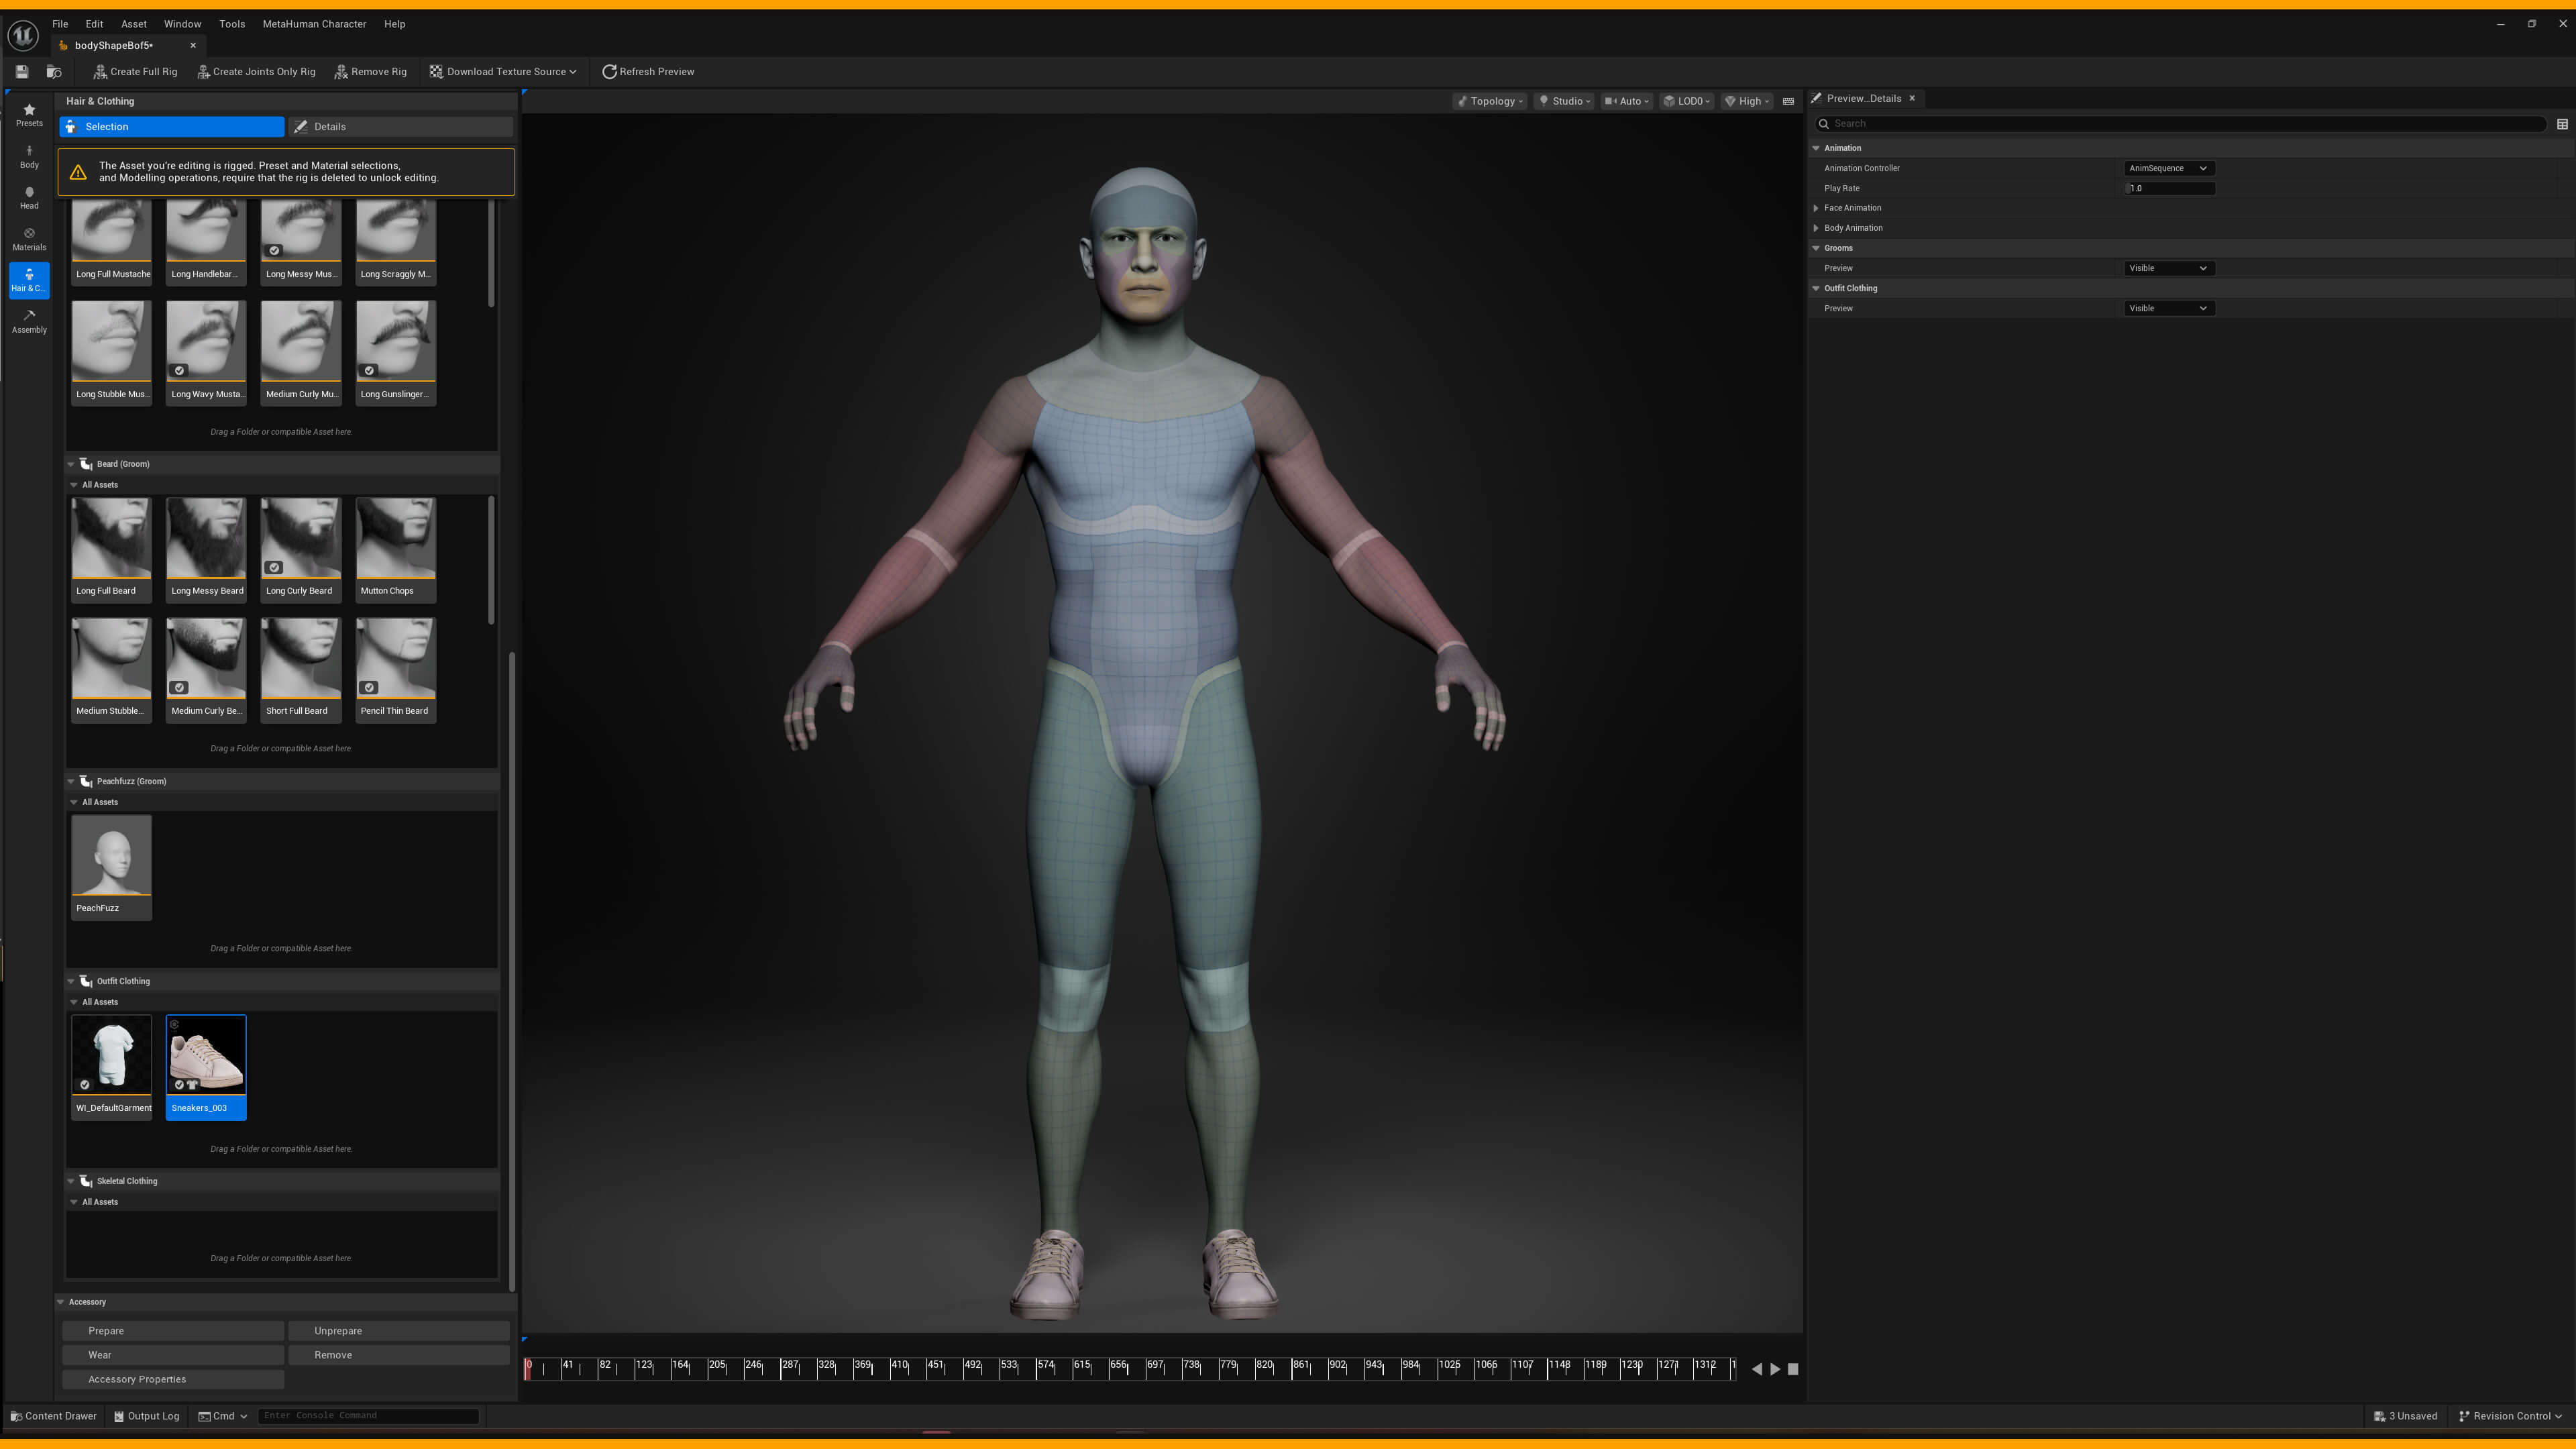Click the Remove accessory button
This screenshot has width=2576, height=1449.
399,1355
